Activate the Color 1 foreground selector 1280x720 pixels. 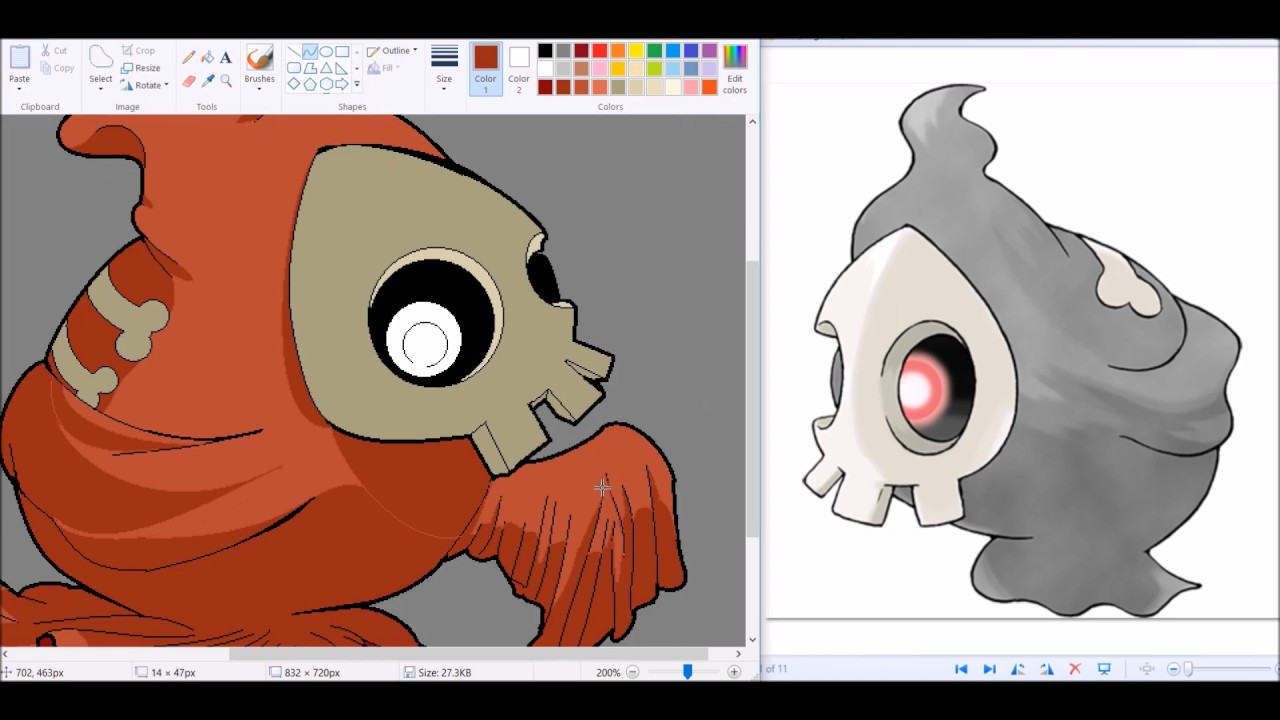pyautogui.click(x=485, y=69)
